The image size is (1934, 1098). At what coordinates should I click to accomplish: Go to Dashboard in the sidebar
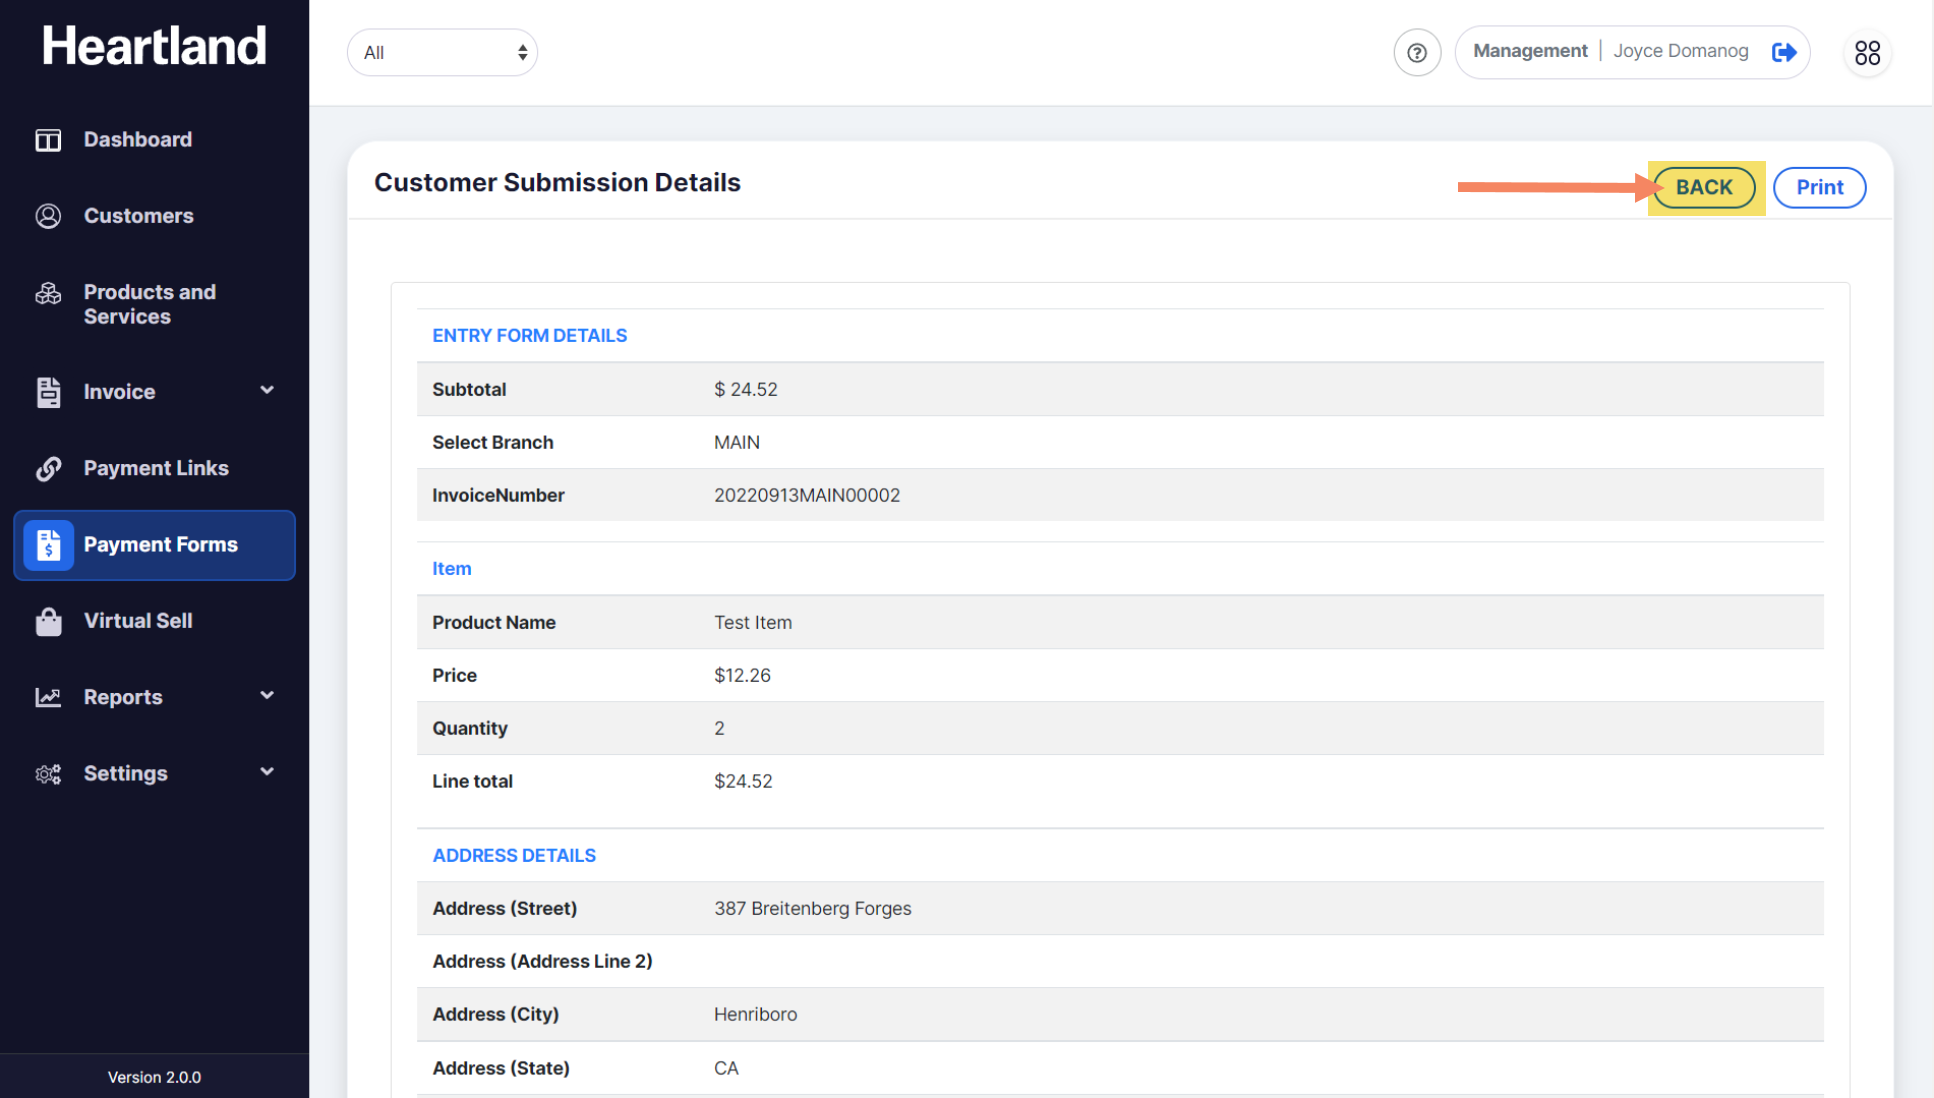pos(138,140)
